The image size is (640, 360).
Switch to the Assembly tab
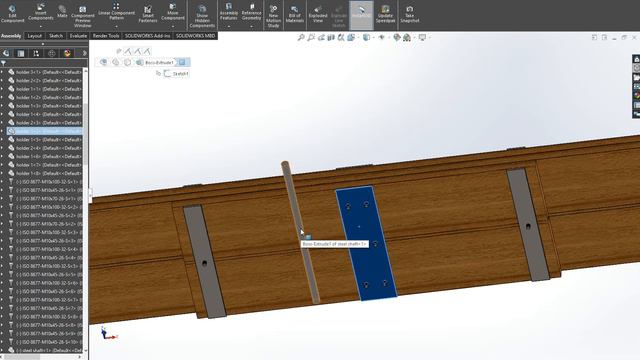[11, 36]
